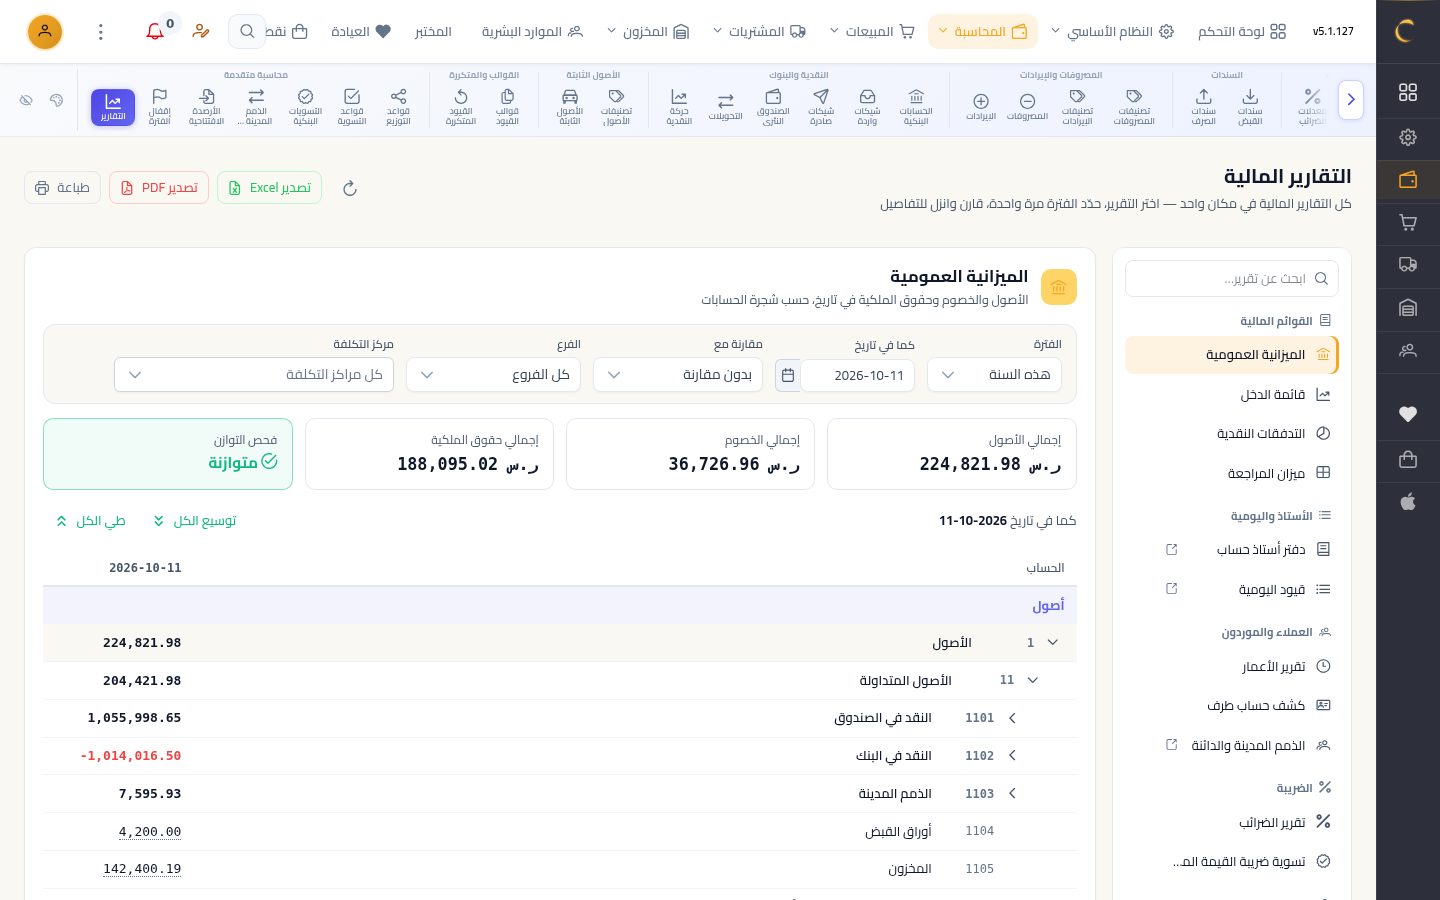
Task: Open قواعد التوزيع distribution rules
Action: point(398,107)
